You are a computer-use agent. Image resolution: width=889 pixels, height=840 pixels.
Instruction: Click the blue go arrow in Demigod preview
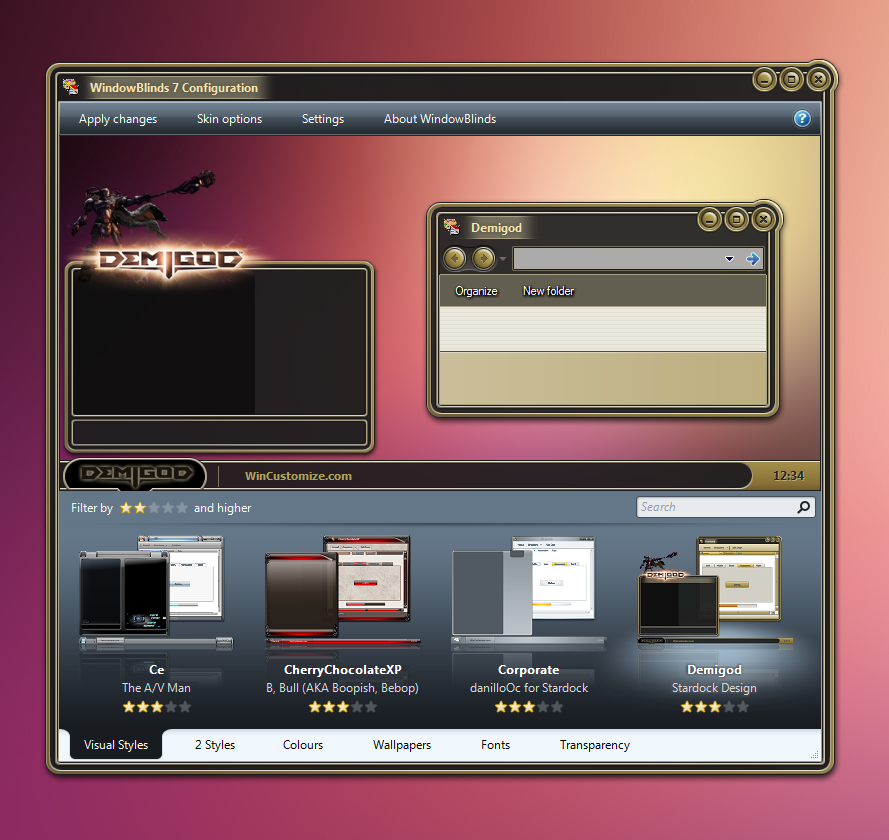752,259
